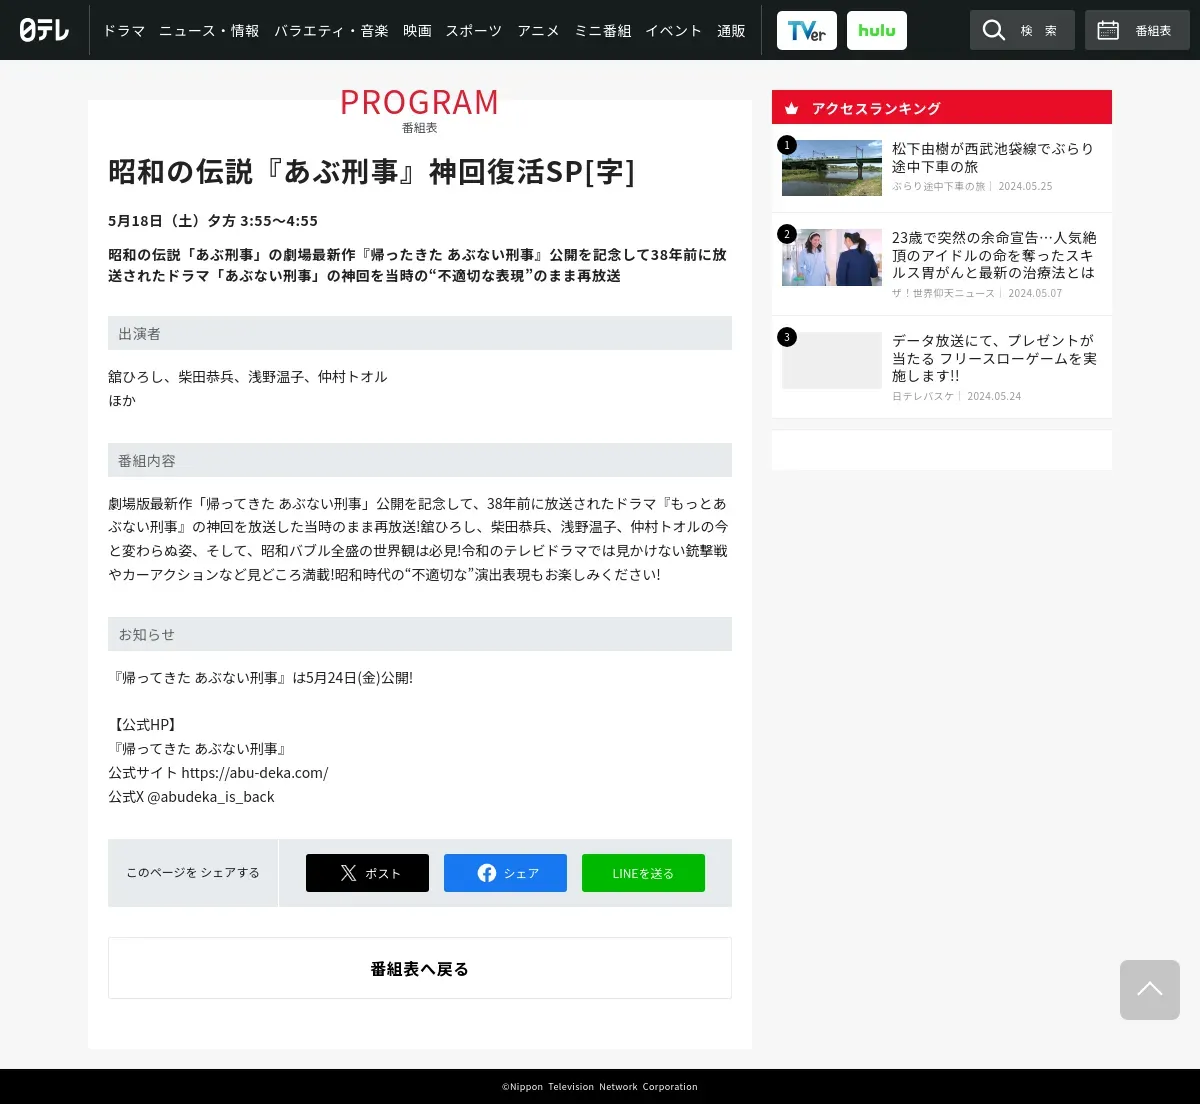Click the お知らせ section header
1200x1104 pixels.
click(x=420, y=634)
